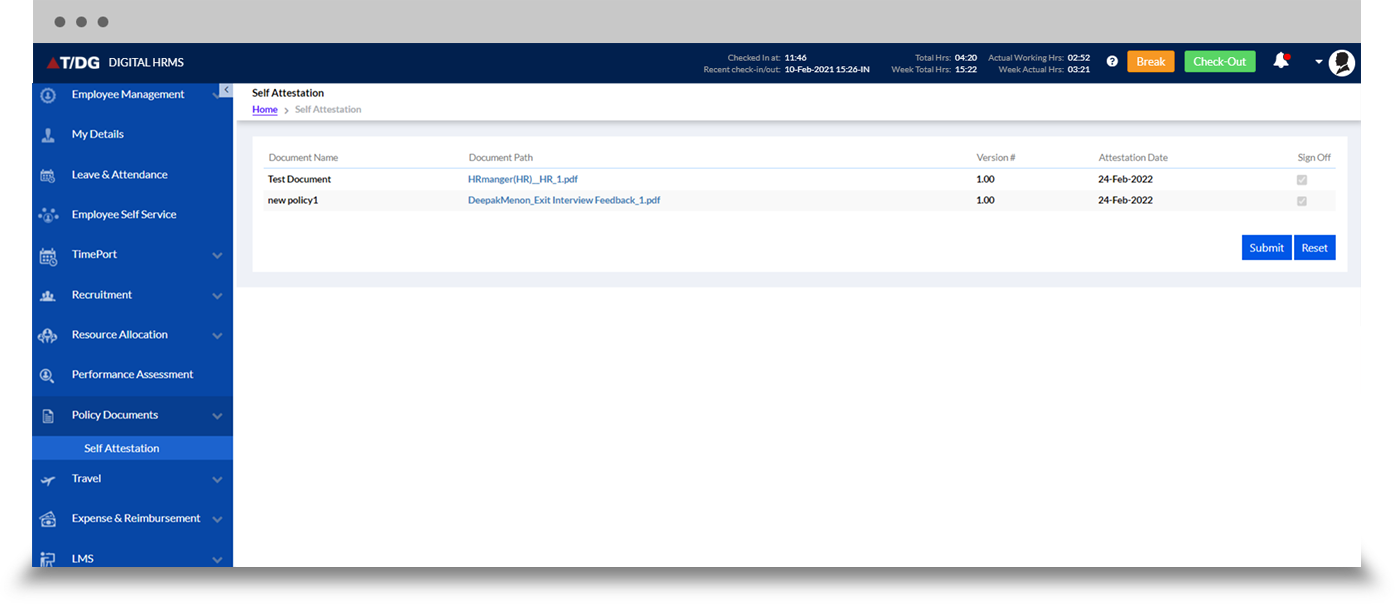Click the Self Attestation page heading
The width and height of the screenshot is (1395, 604).
(288, 93)
